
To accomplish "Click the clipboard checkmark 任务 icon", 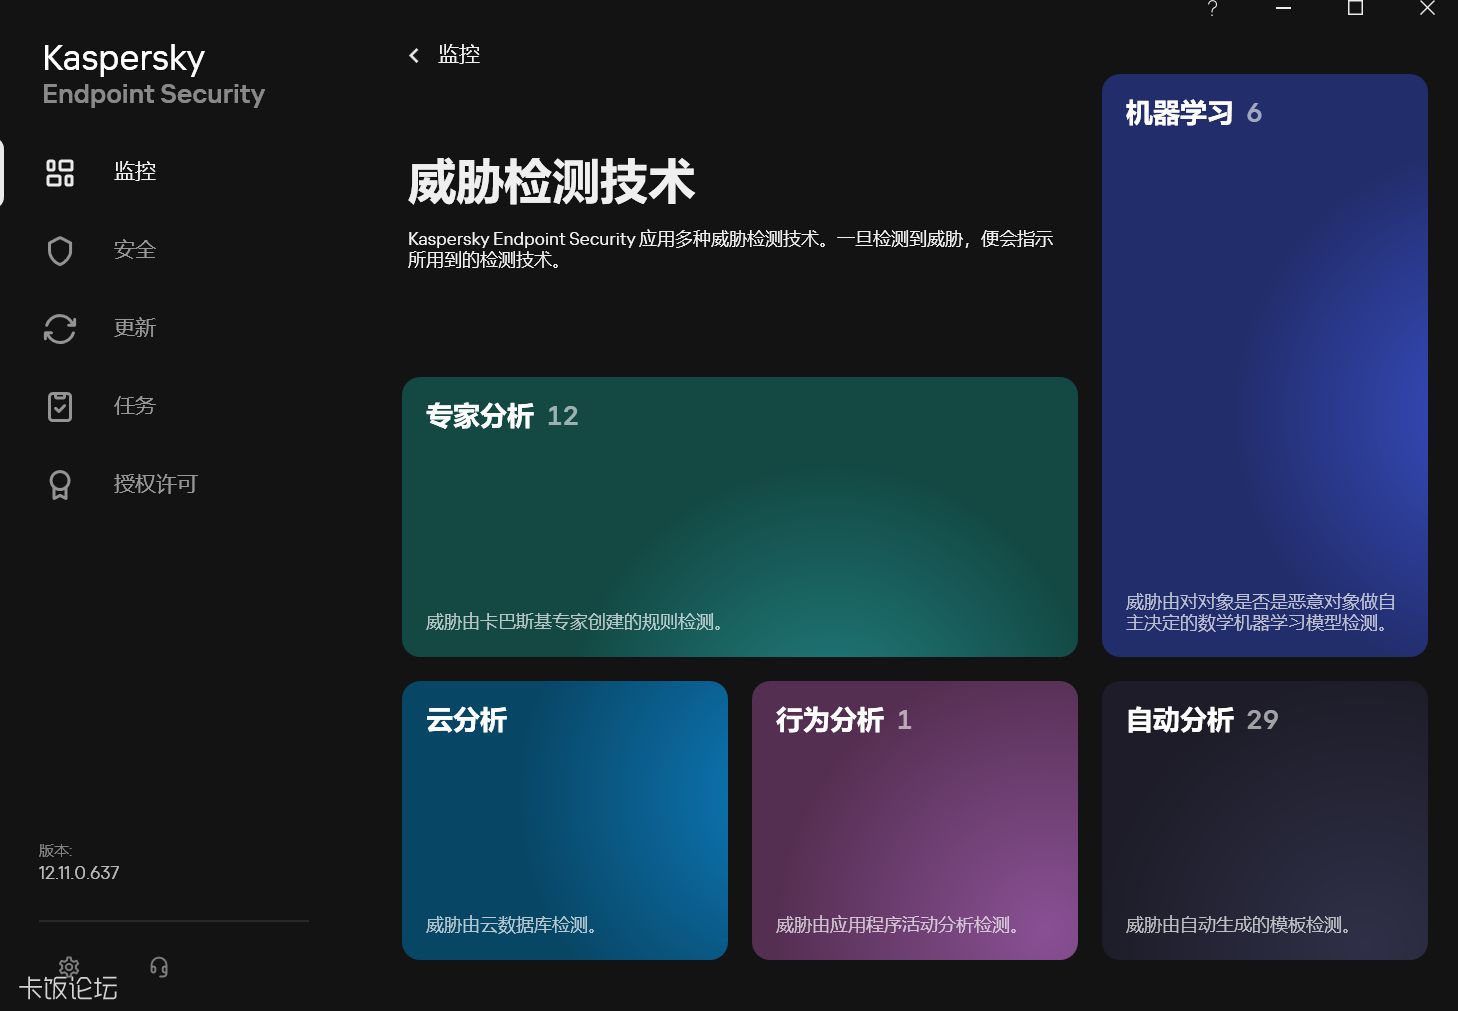I will 60,406.
